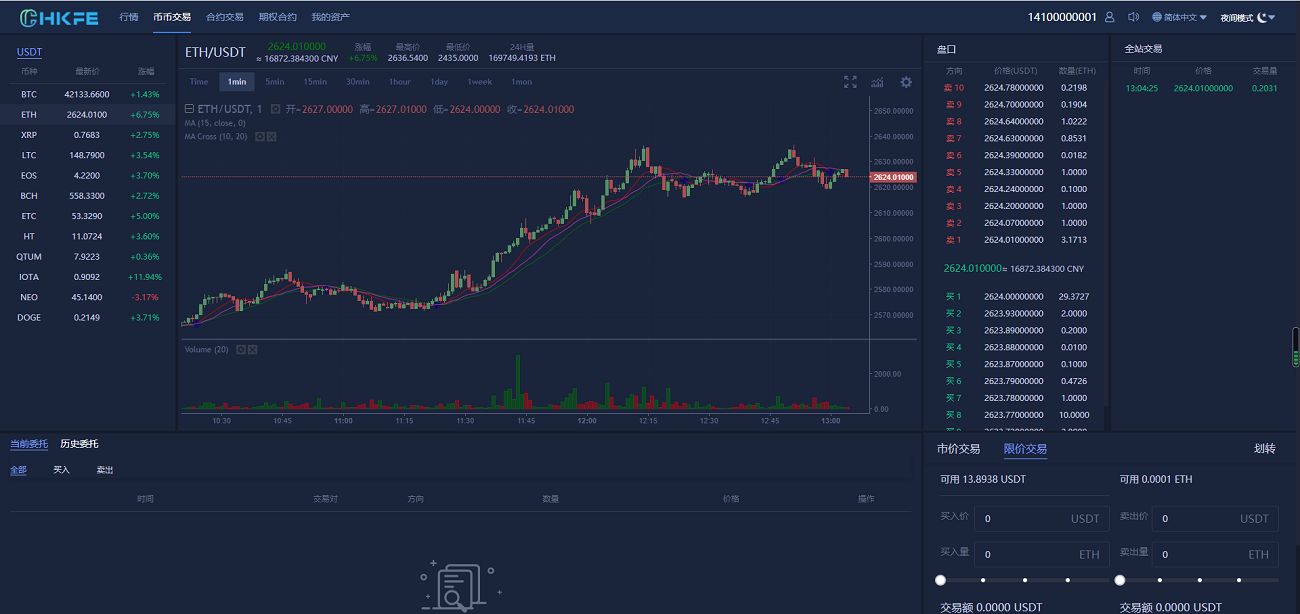The width and height of the screenshot is (1300, 614).
Task: Open the user account profile icon
Action: coord(1109,17)
